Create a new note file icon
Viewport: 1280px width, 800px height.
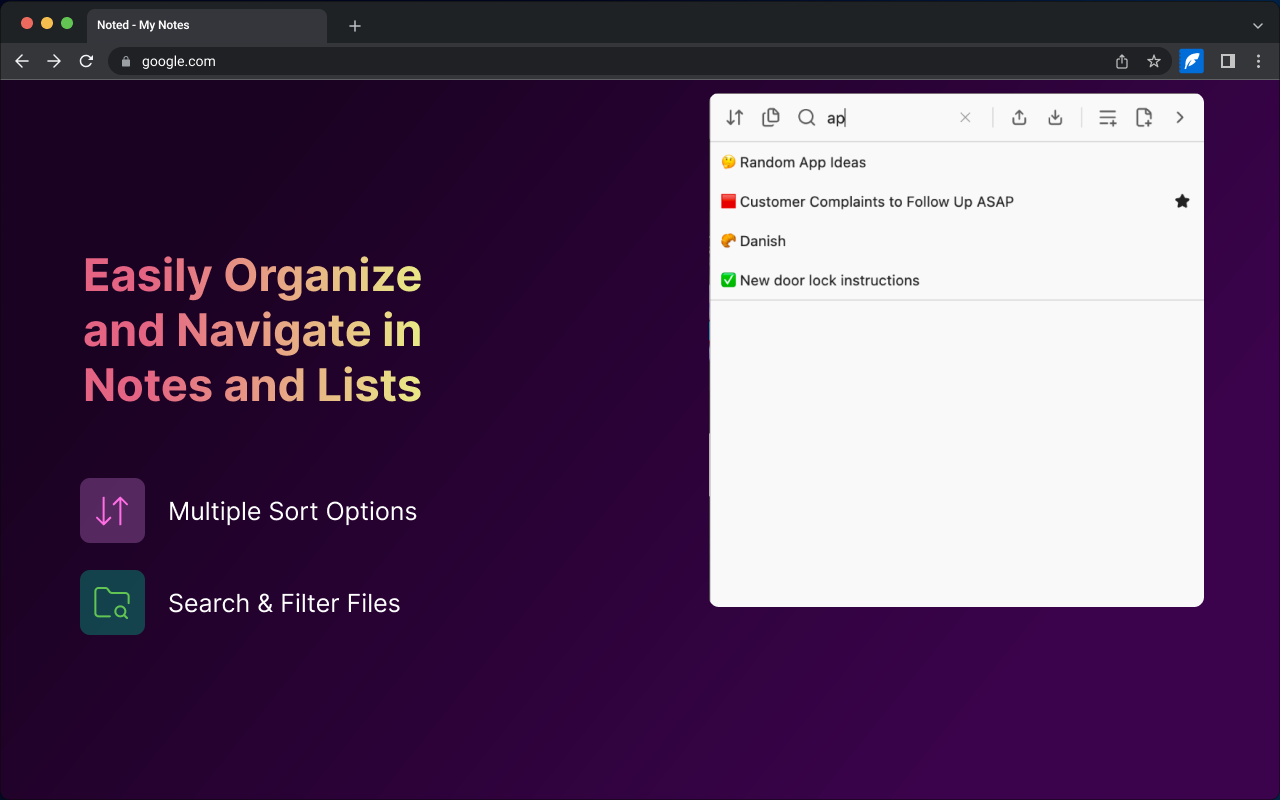(1144, 118)
